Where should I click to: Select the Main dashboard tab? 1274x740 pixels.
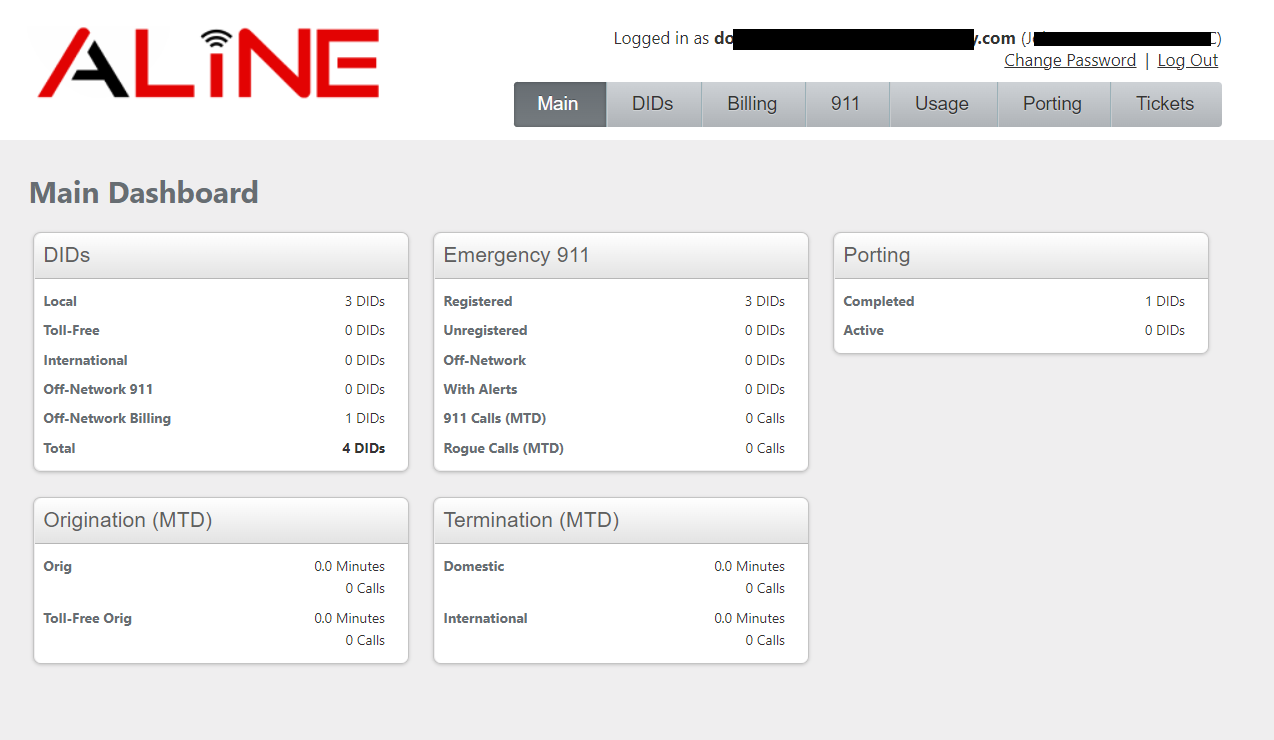click(x=558, y=103)
